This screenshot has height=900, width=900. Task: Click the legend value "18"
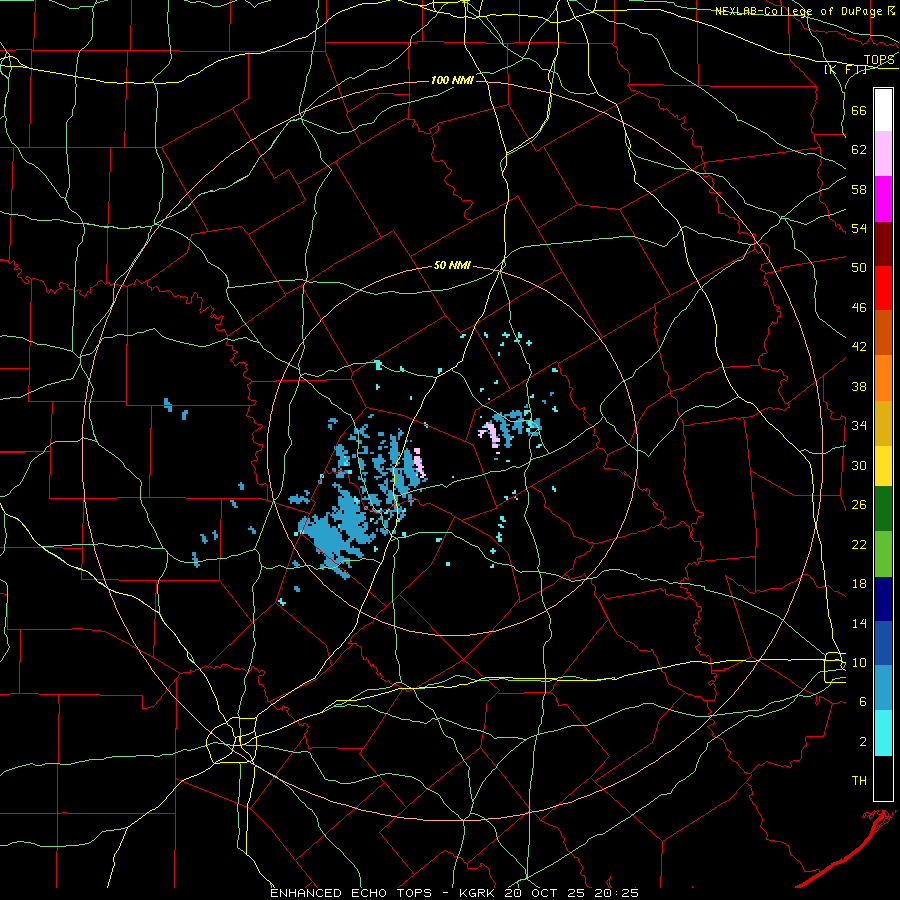coord(859,584)
